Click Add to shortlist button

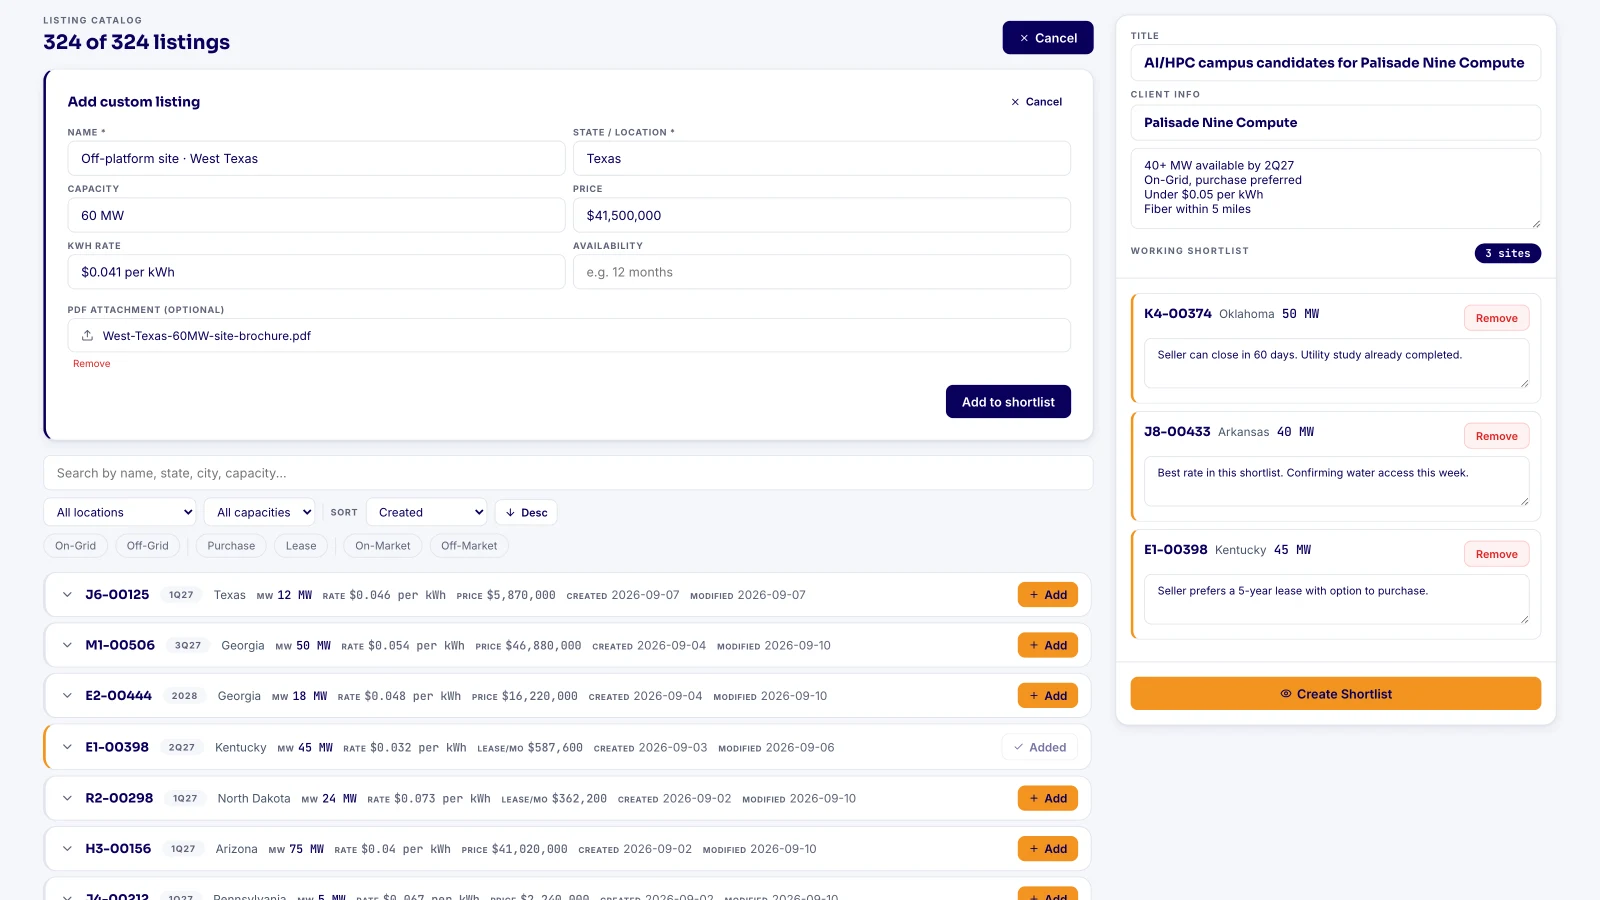[x=1008, y=402]
